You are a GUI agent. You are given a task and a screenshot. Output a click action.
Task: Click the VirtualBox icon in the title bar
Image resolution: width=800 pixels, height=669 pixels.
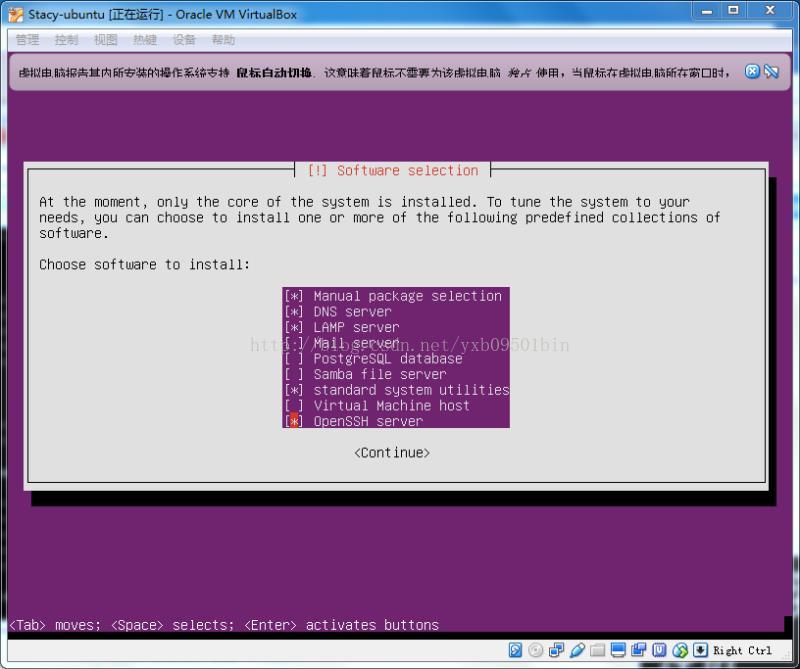coord(16,14)
